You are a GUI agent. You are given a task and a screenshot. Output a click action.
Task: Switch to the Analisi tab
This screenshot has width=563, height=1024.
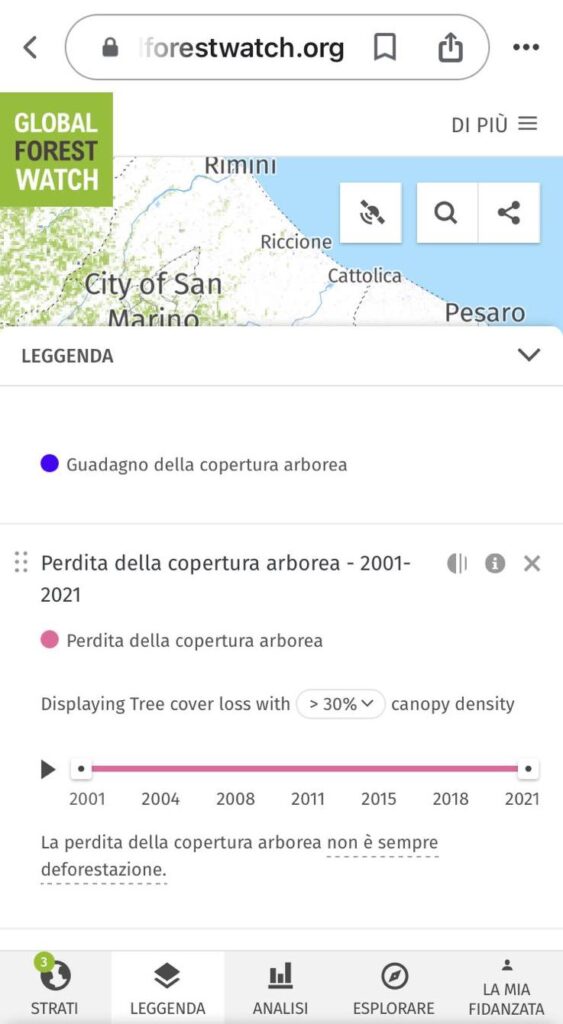pos(280,986)
